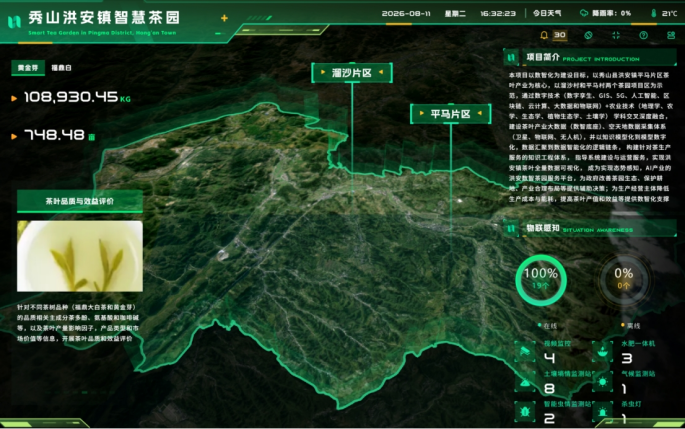
Task: Click the 星期二 weekday label
Action: (x=455, y=14)
